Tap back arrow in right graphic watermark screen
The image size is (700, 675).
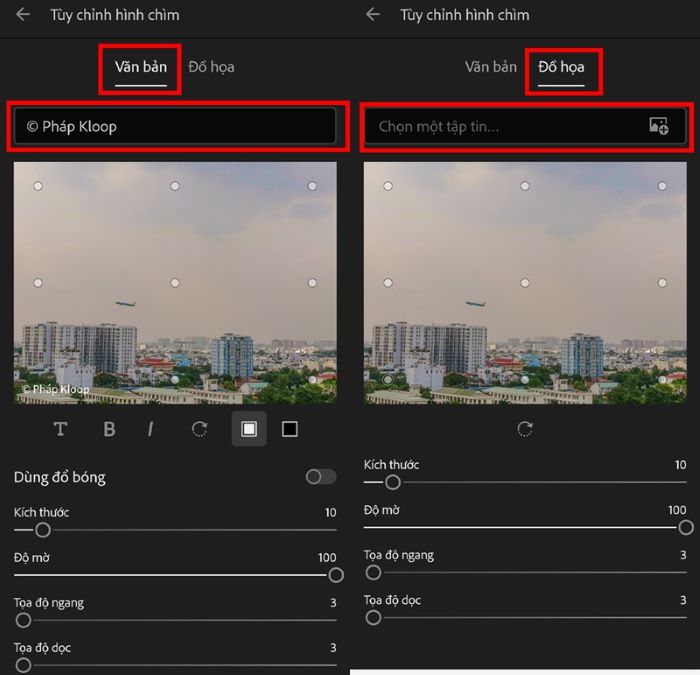pos(373,15)
